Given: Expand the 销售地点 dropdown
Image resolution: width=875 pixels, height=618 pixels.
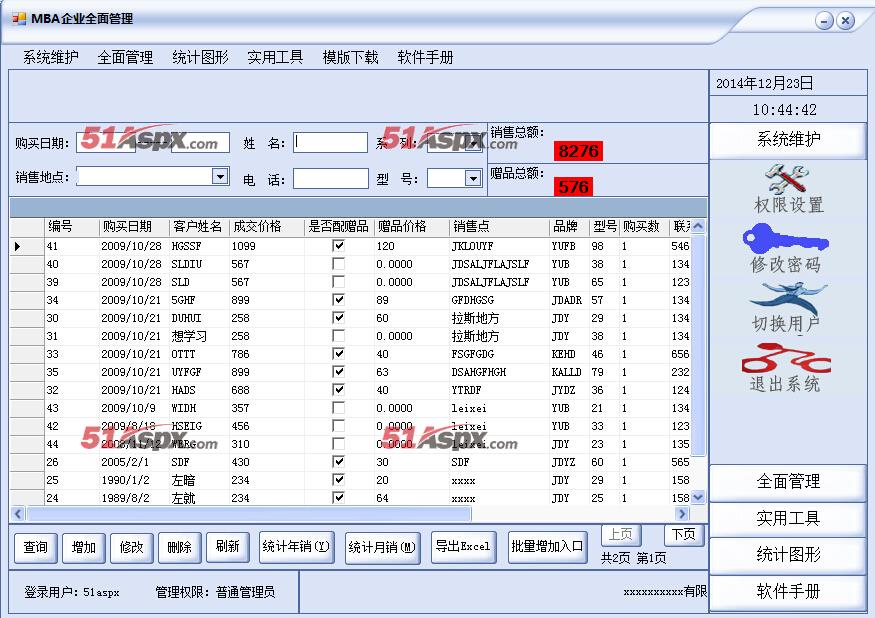Looking at the screenshot, I should (220, 177).
